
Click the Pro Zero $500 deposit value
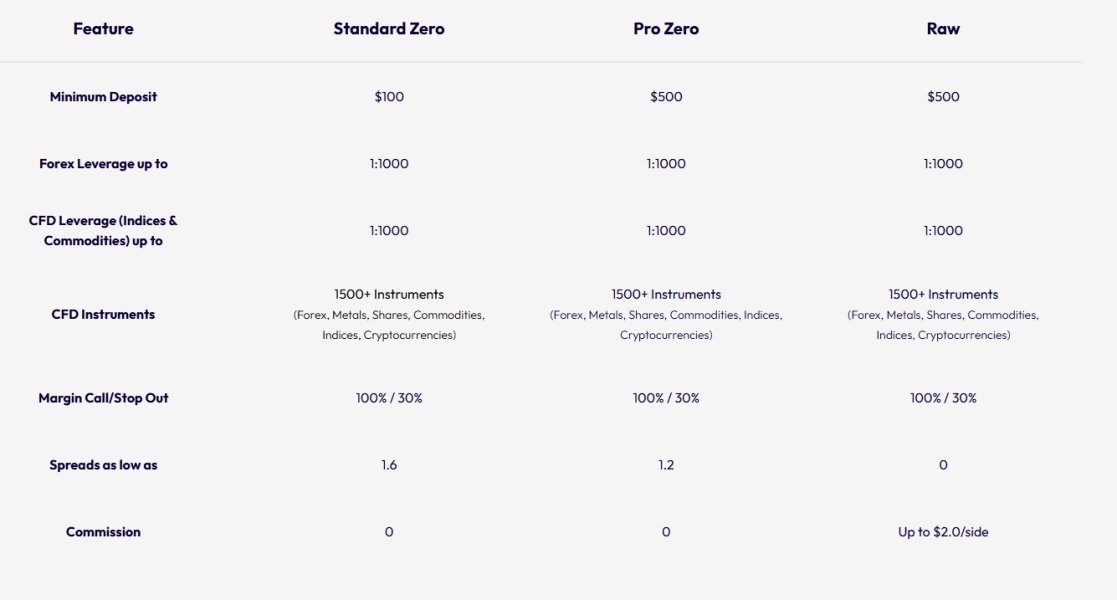click(666, 97)
